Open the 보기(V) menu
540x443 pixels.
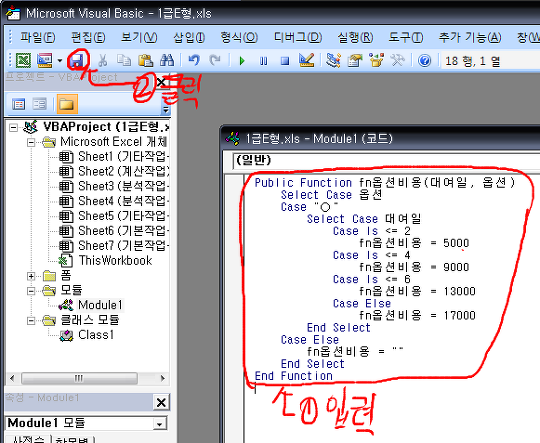[139, 37]
